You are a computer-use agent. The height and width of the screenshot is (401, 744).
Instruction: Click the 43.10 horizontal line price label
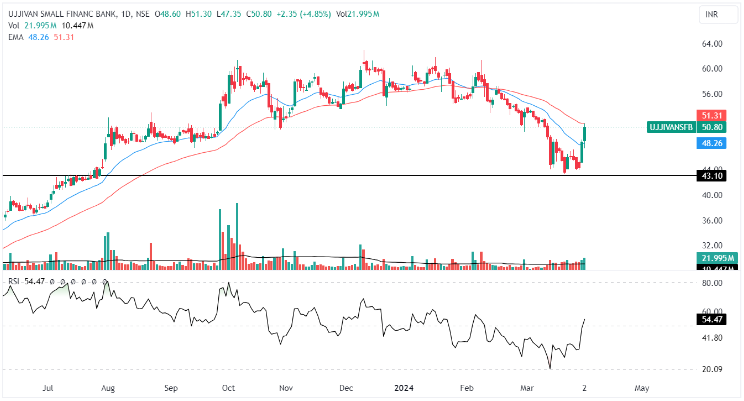[713, 176]
